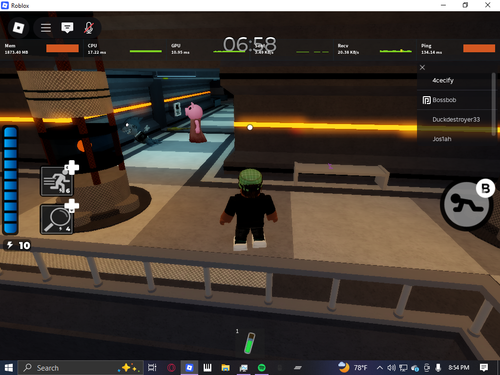The image size is (500, 375).
Task: Click the Mem stat in performance bar
Action: 41,49
